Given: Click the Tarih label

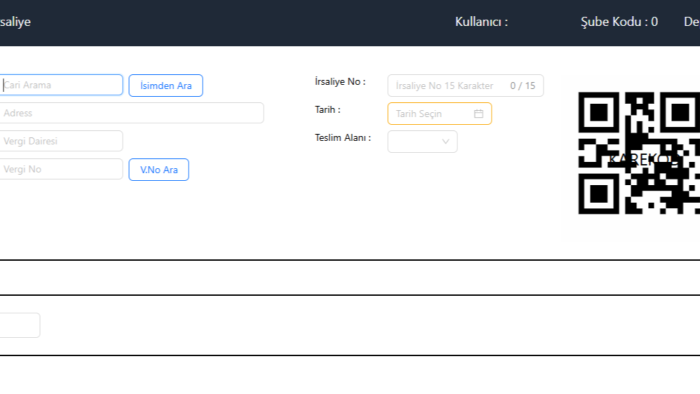Looking at the screenshot, I should tap(328, 110).
